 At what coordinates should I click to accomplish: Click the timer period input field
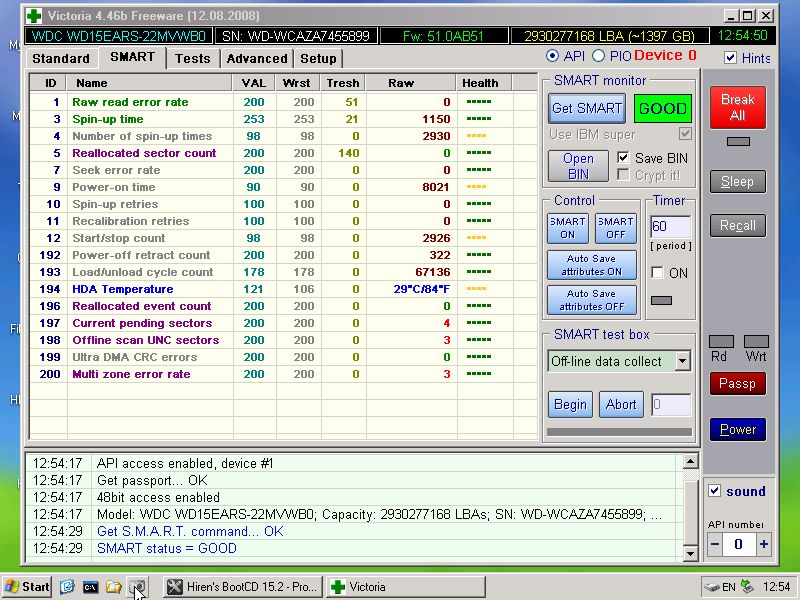pos(670,226)
